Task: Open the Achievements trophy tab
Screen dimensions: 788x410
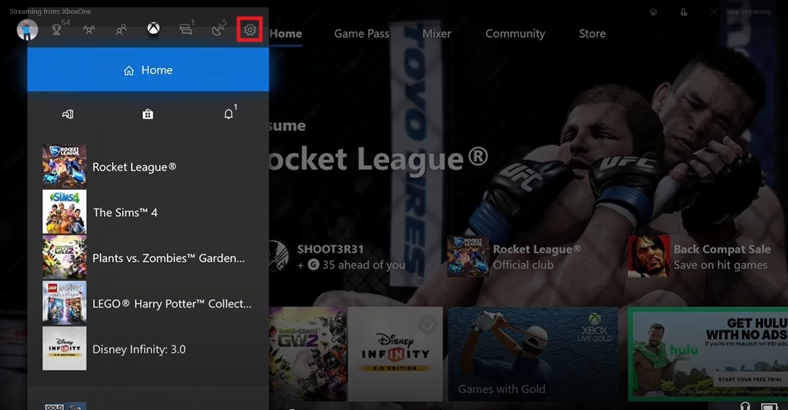Action: pos(57,30)
